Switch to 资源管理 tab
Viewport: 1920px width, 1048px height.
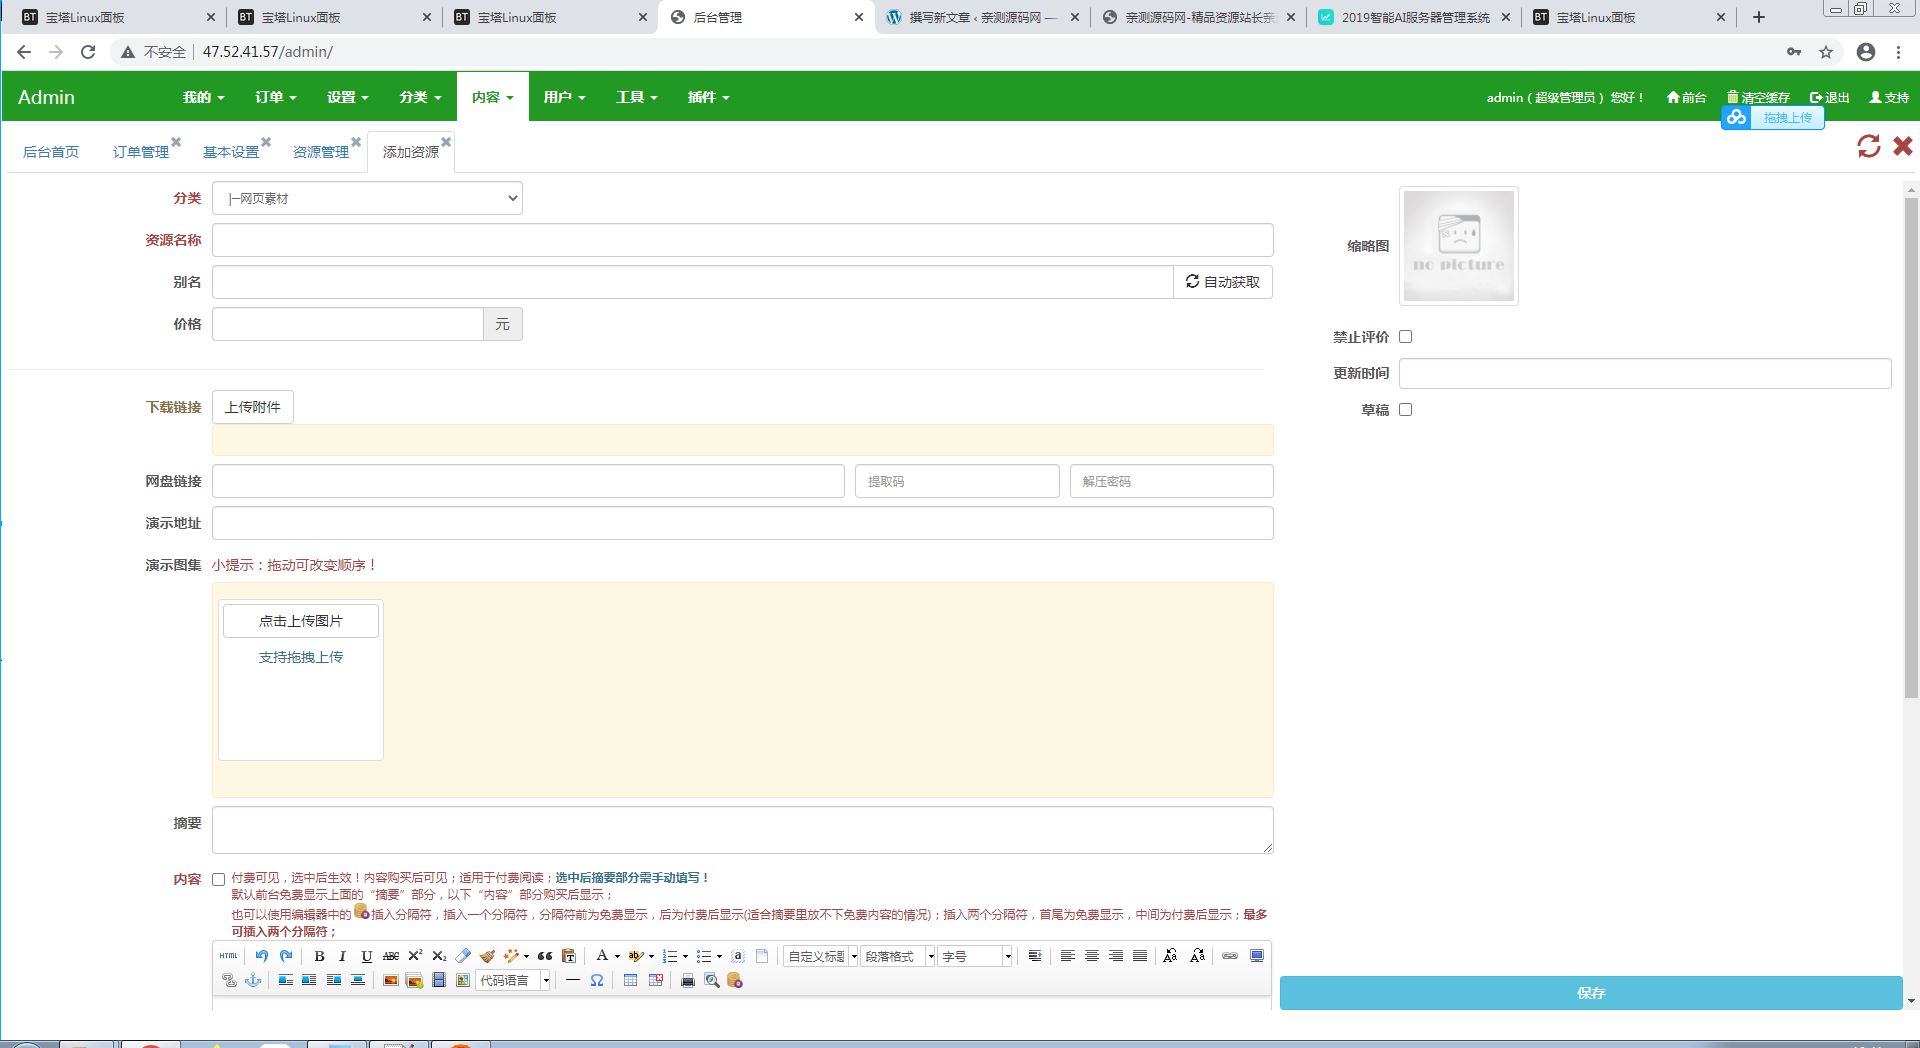coord(321,152)
